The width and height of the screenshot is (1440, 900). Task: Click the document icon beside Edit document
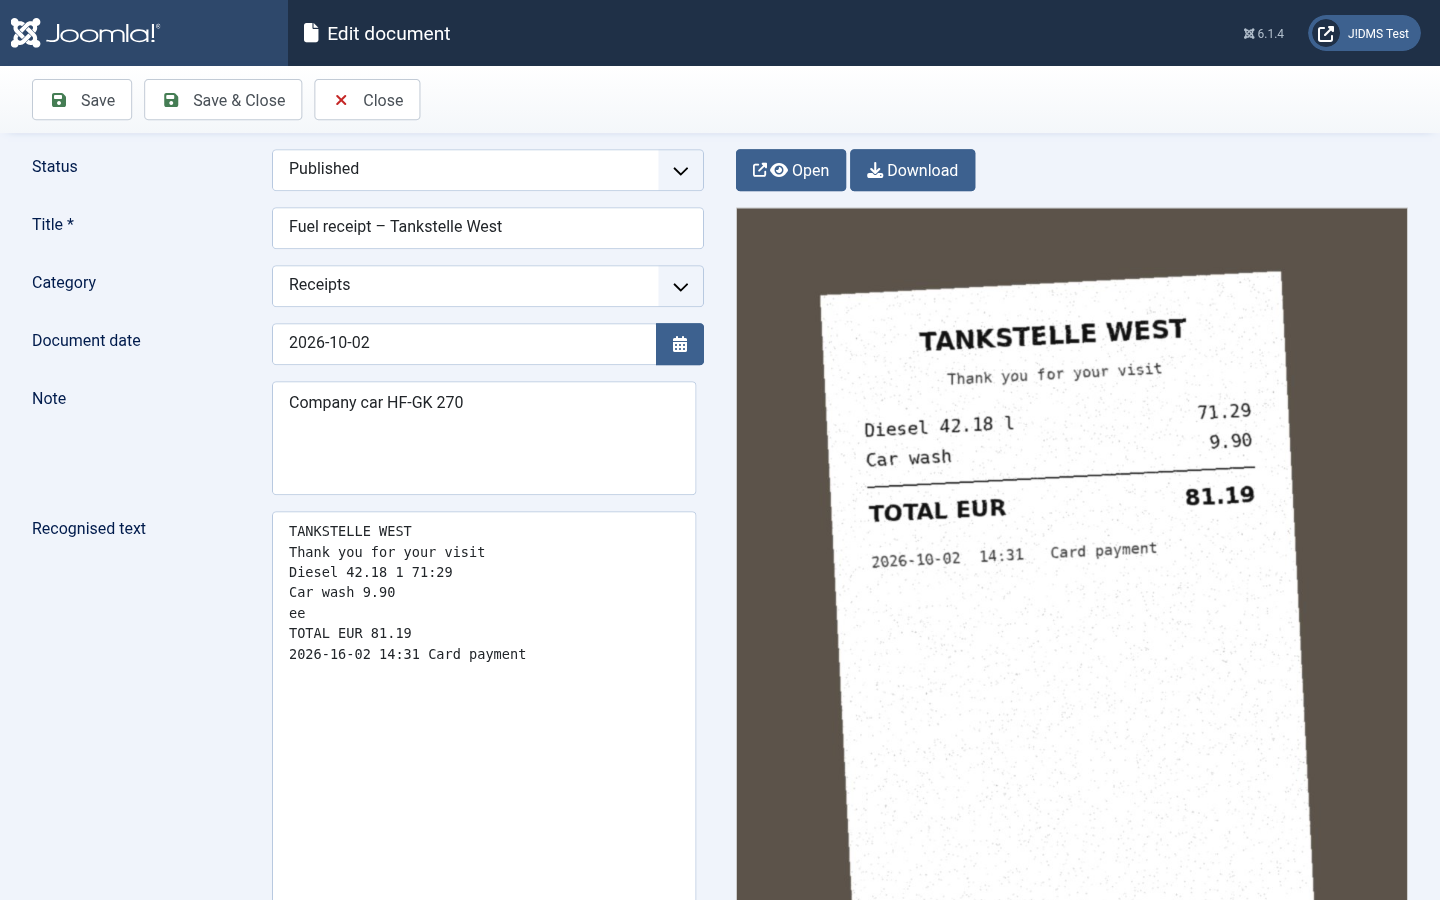point(311,33)
